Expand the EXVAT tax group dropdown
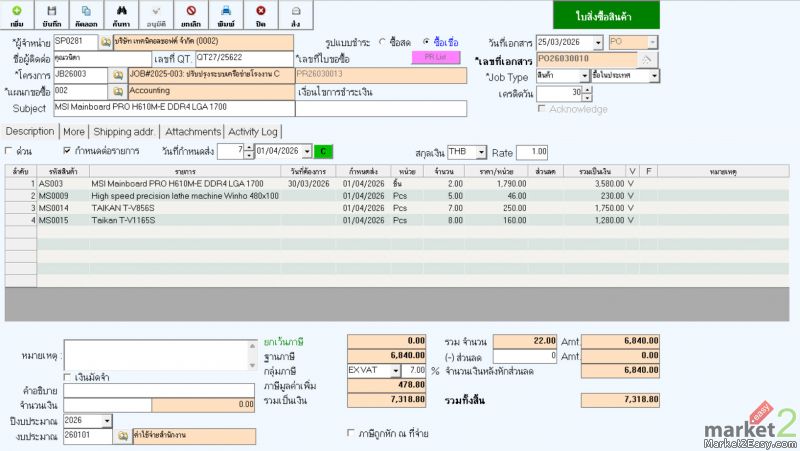Screen dimensions: 800x451 396,370
